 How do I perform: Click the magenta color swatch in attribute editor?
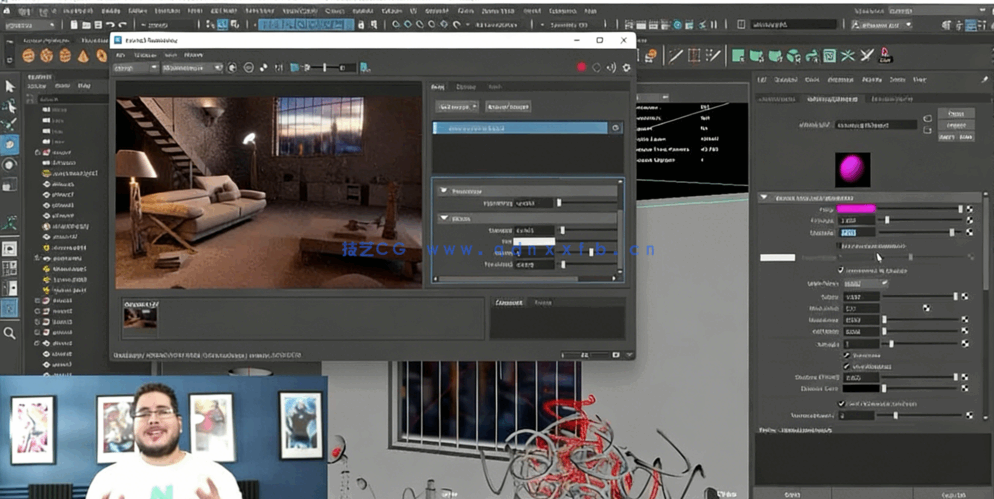857,209
